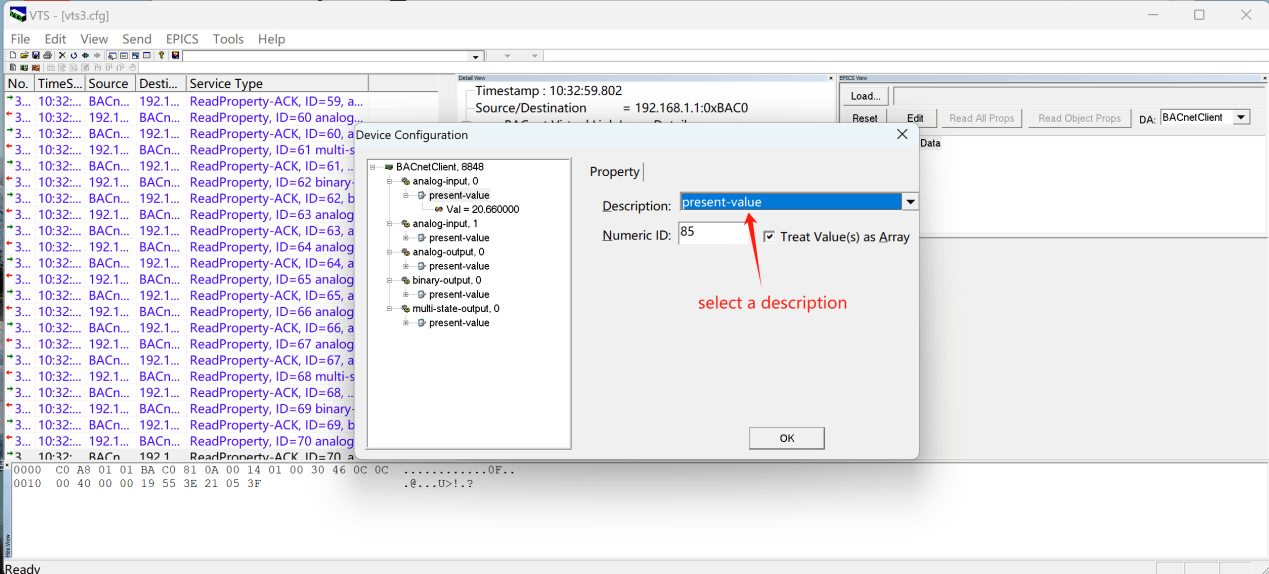Select the ReadProperty-ACK, ID=59 packet row
This screenshot has height=574, width=1269.
[184, 101]
